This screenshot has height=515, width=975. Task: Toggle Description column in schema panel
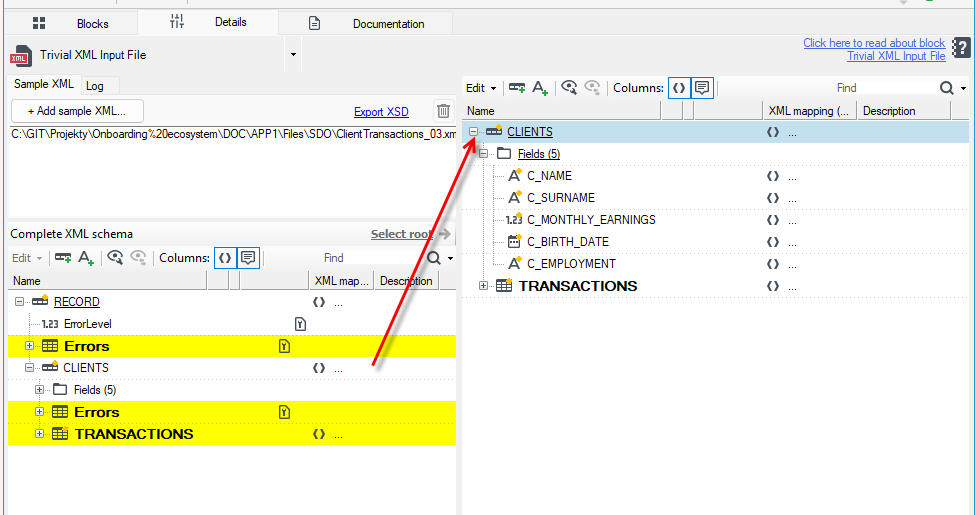click(248, 258)
